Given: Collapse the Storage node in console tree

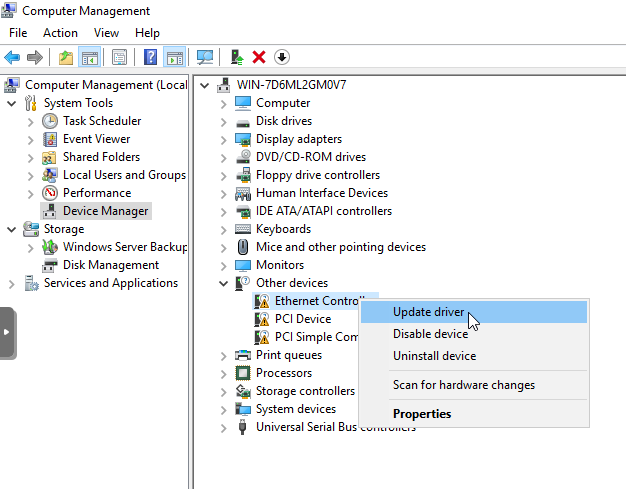Looking at the screenshot, I should [x=12, y=229].
